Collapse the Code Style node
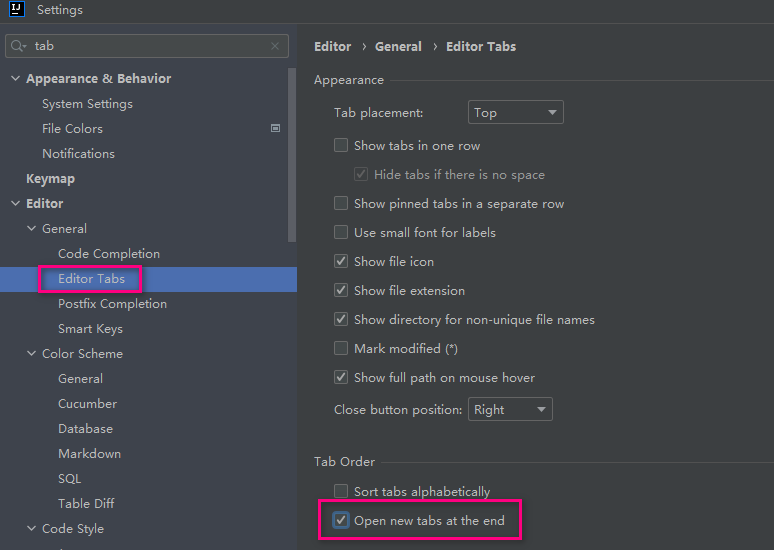Screen dimensions: 774x550 pyautogui.click(x=32, y=528)
